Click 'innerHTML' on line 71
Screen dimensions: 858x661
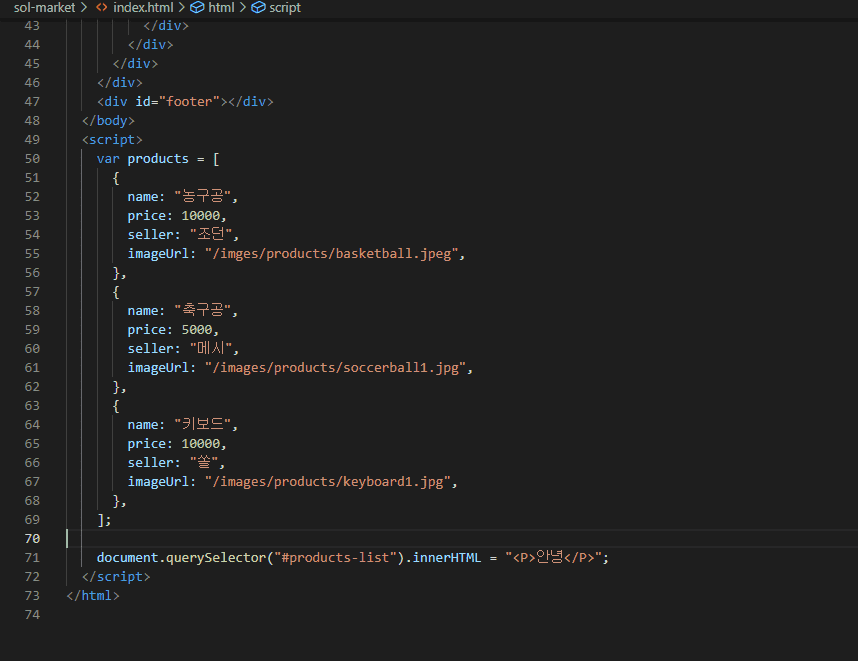click(x=447, y=558)
